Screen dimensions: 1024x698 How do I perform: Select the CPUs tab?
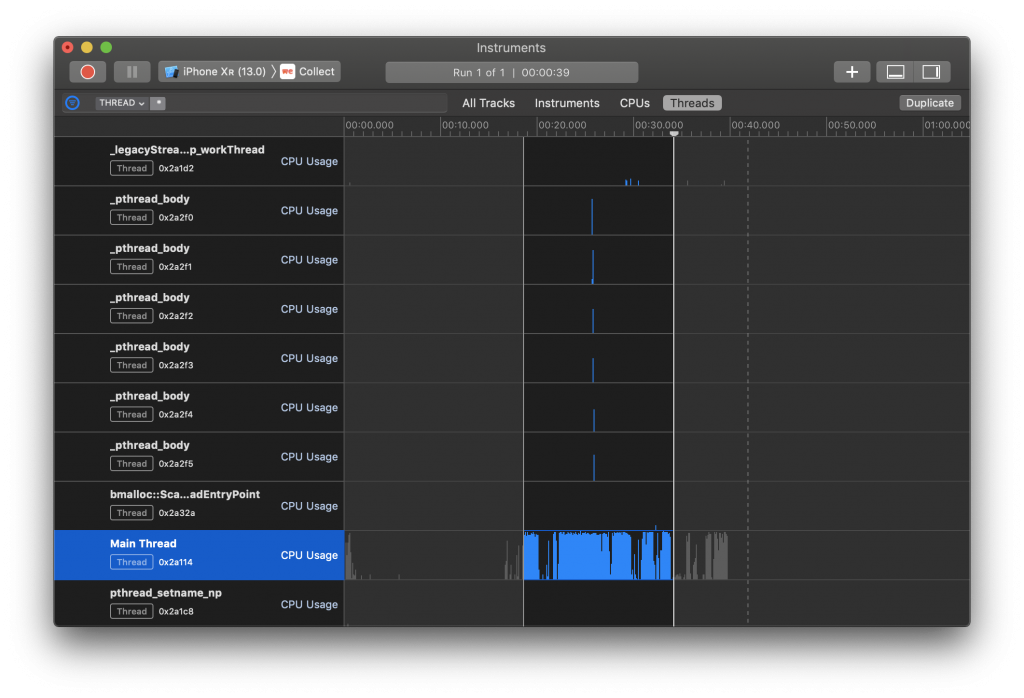(634, 103)
